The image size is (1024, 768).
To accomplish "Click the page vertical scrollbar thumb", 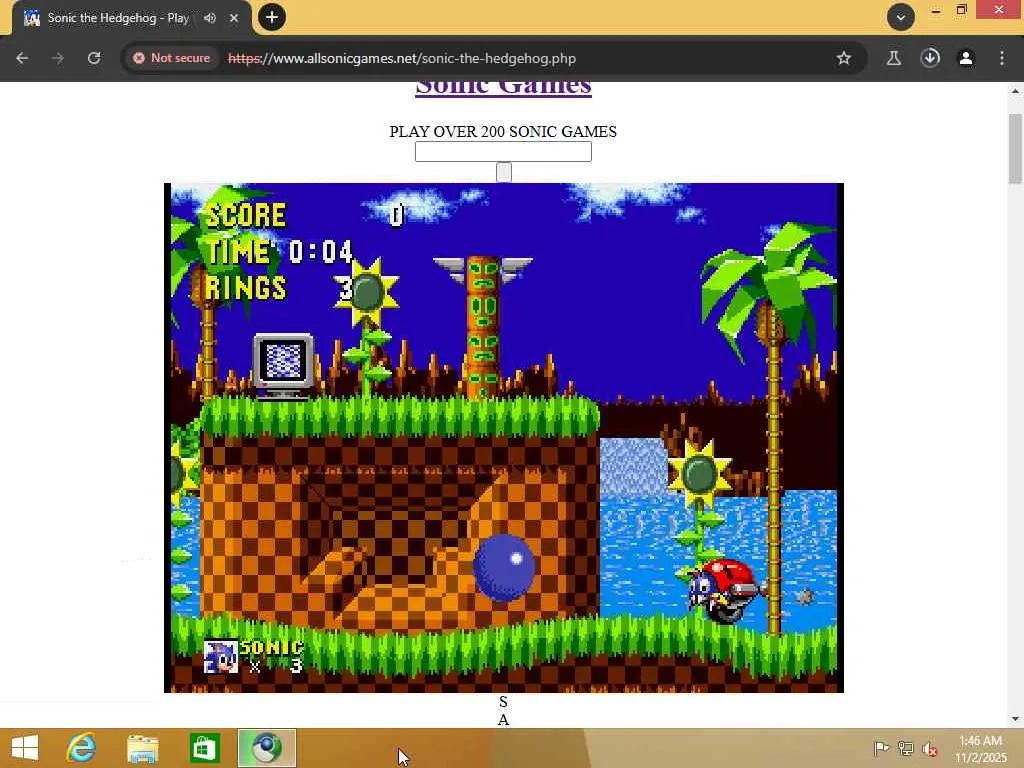I will tap(1015, 149).
